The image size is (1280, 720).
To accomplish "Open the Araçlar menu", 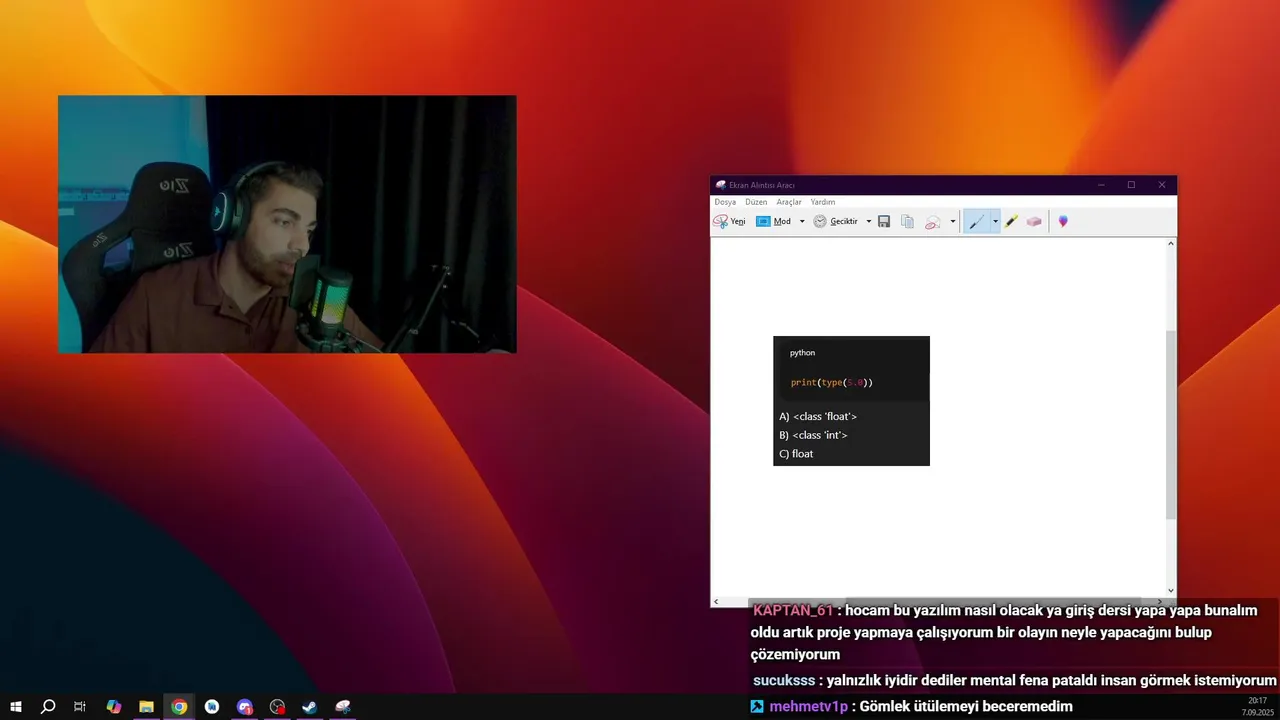I will [x=789, y=202].
